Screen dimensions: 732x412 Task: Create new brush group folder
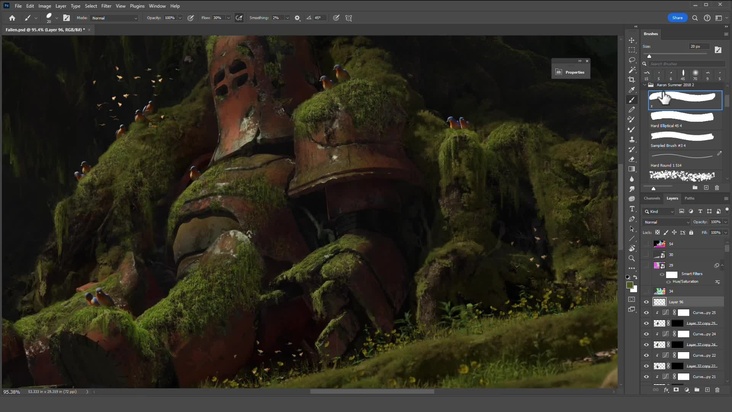pyautogui.click(x=695, y=188)
